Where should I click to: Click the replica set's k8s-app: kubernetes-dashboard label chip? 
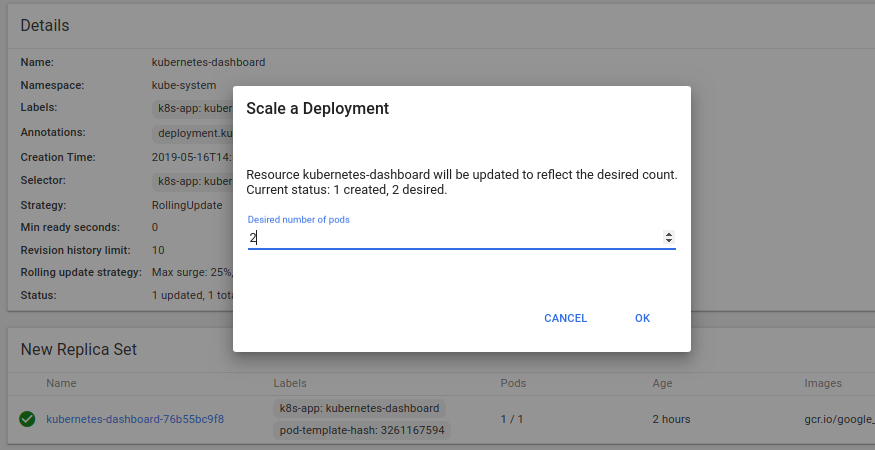pos(360,408)
